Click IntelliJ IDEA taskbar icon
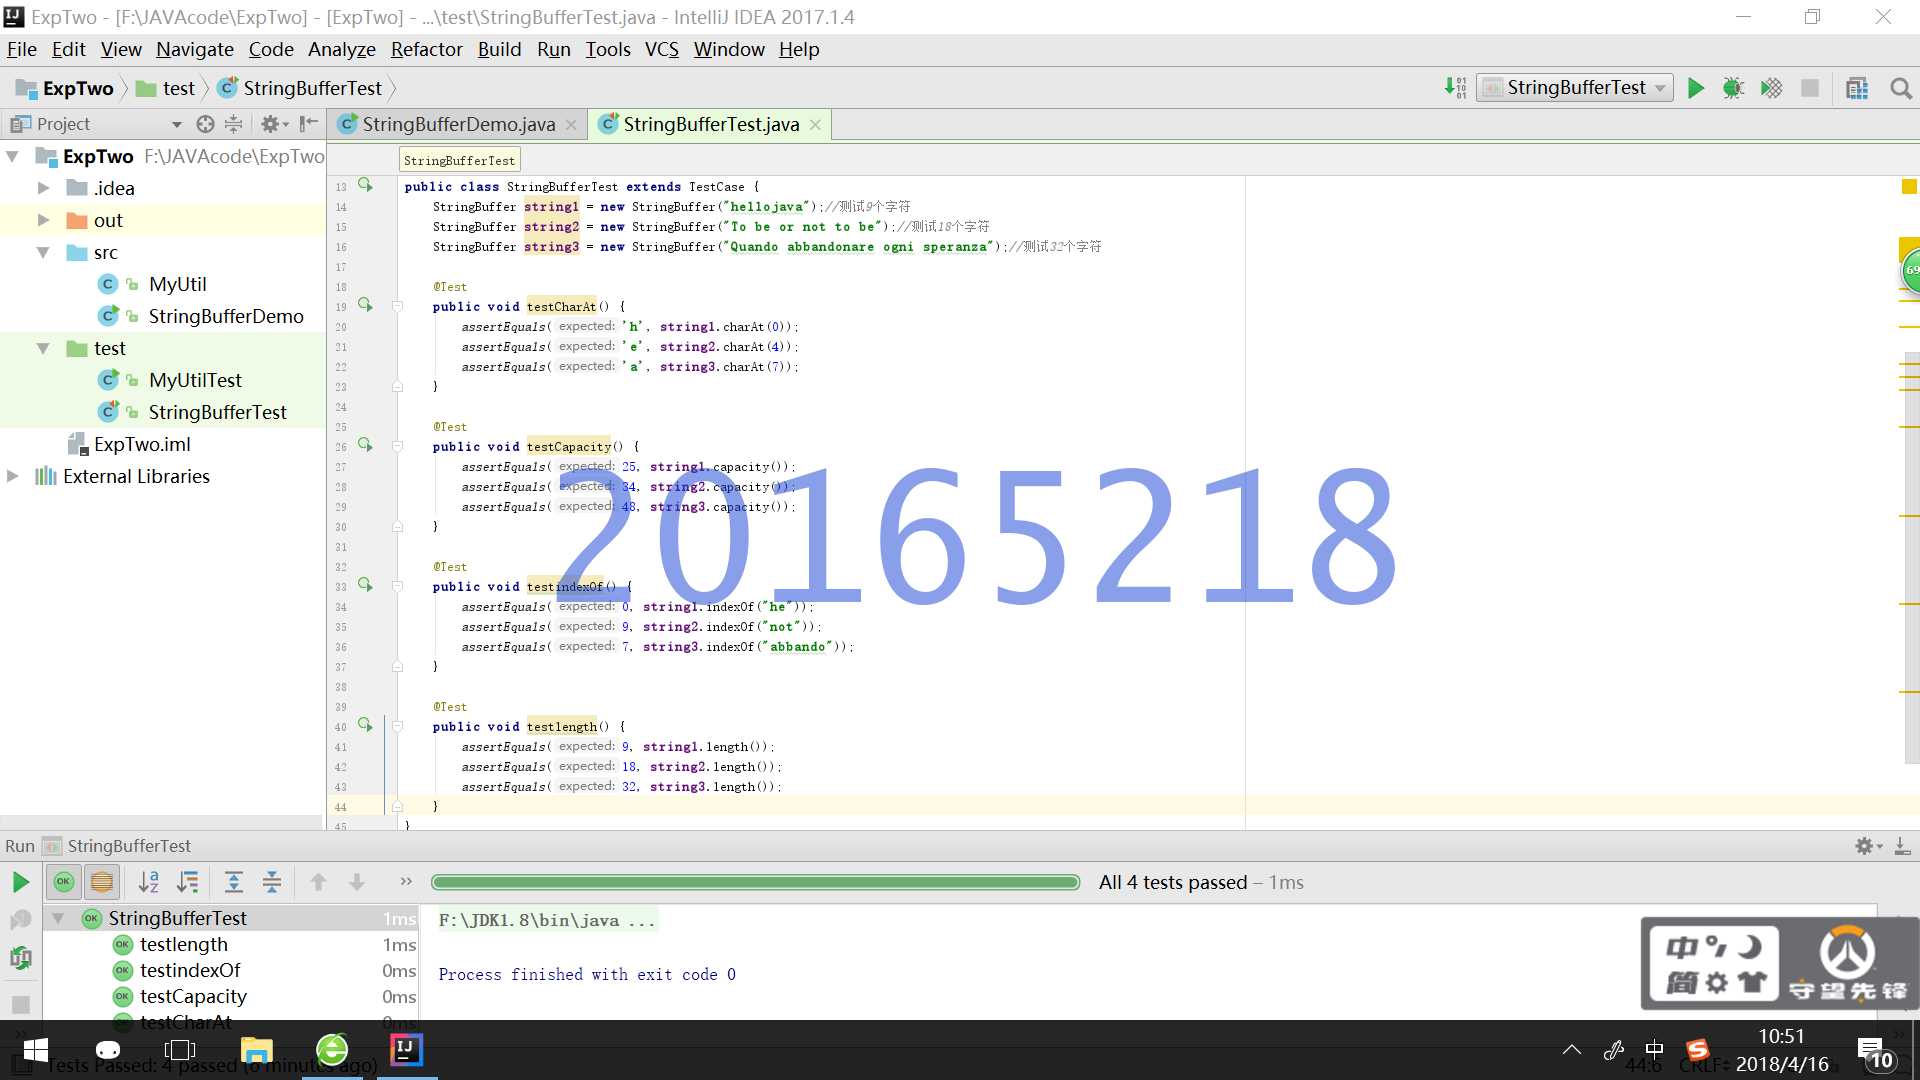The height and width of the screenshot is (1080, 1920). (x=405, y=1050)
